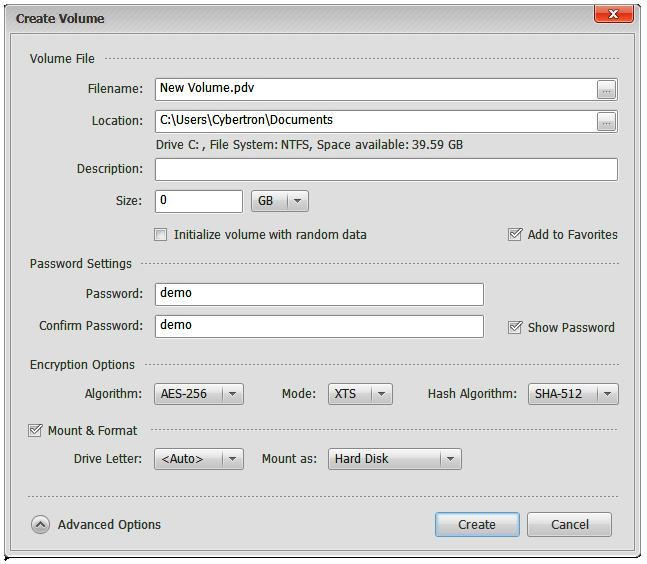Click the Confirm Password field
Image resolution: width=647 pixels, height=564 pixels.
click(319, 327)
